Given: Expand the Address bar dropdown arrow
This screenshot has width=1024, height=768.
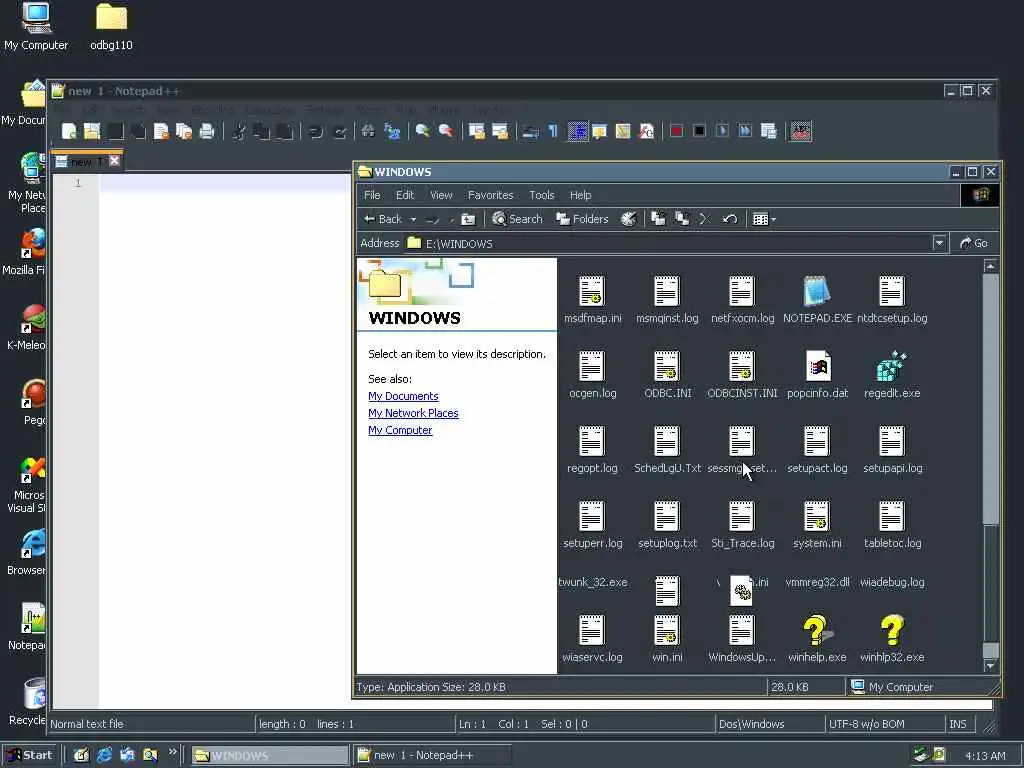Looking at the screenshot, I should 939,244.
